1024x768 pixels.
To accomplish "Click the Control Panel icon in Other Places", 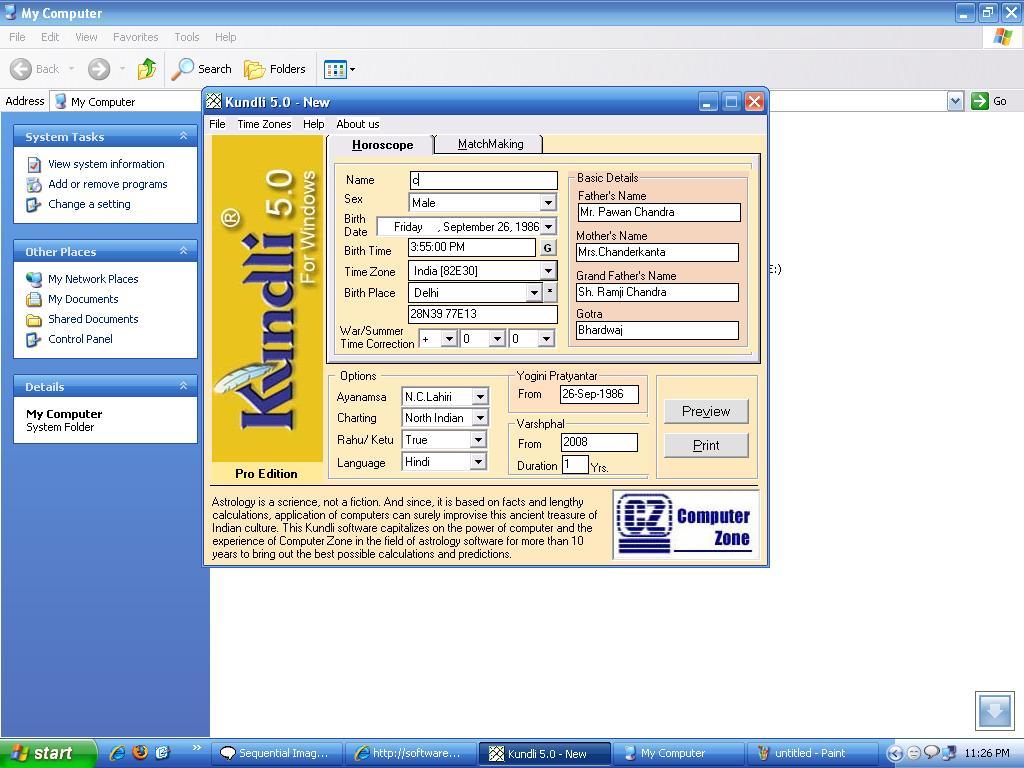I will 35,339.
